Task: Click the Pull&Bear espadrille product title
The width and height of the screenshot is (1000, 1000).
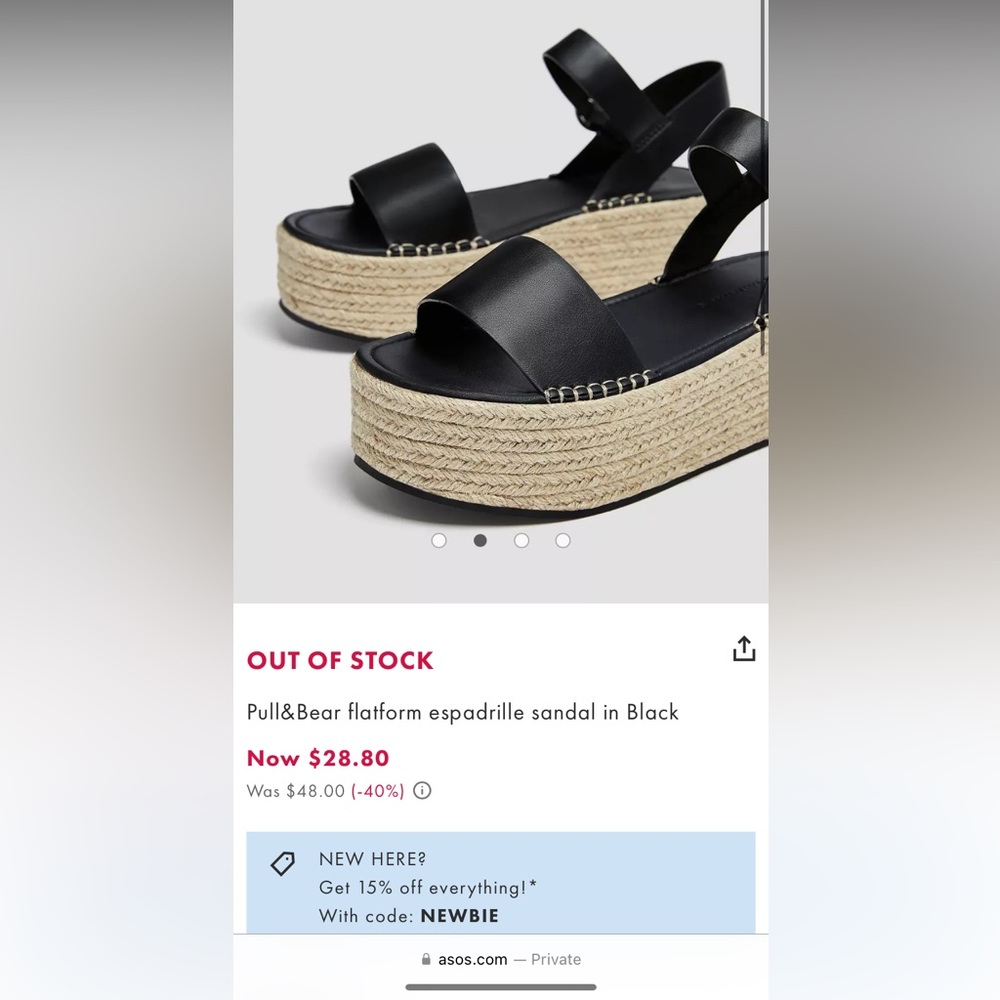Action: pyautogui.click(x=462, y=712)
